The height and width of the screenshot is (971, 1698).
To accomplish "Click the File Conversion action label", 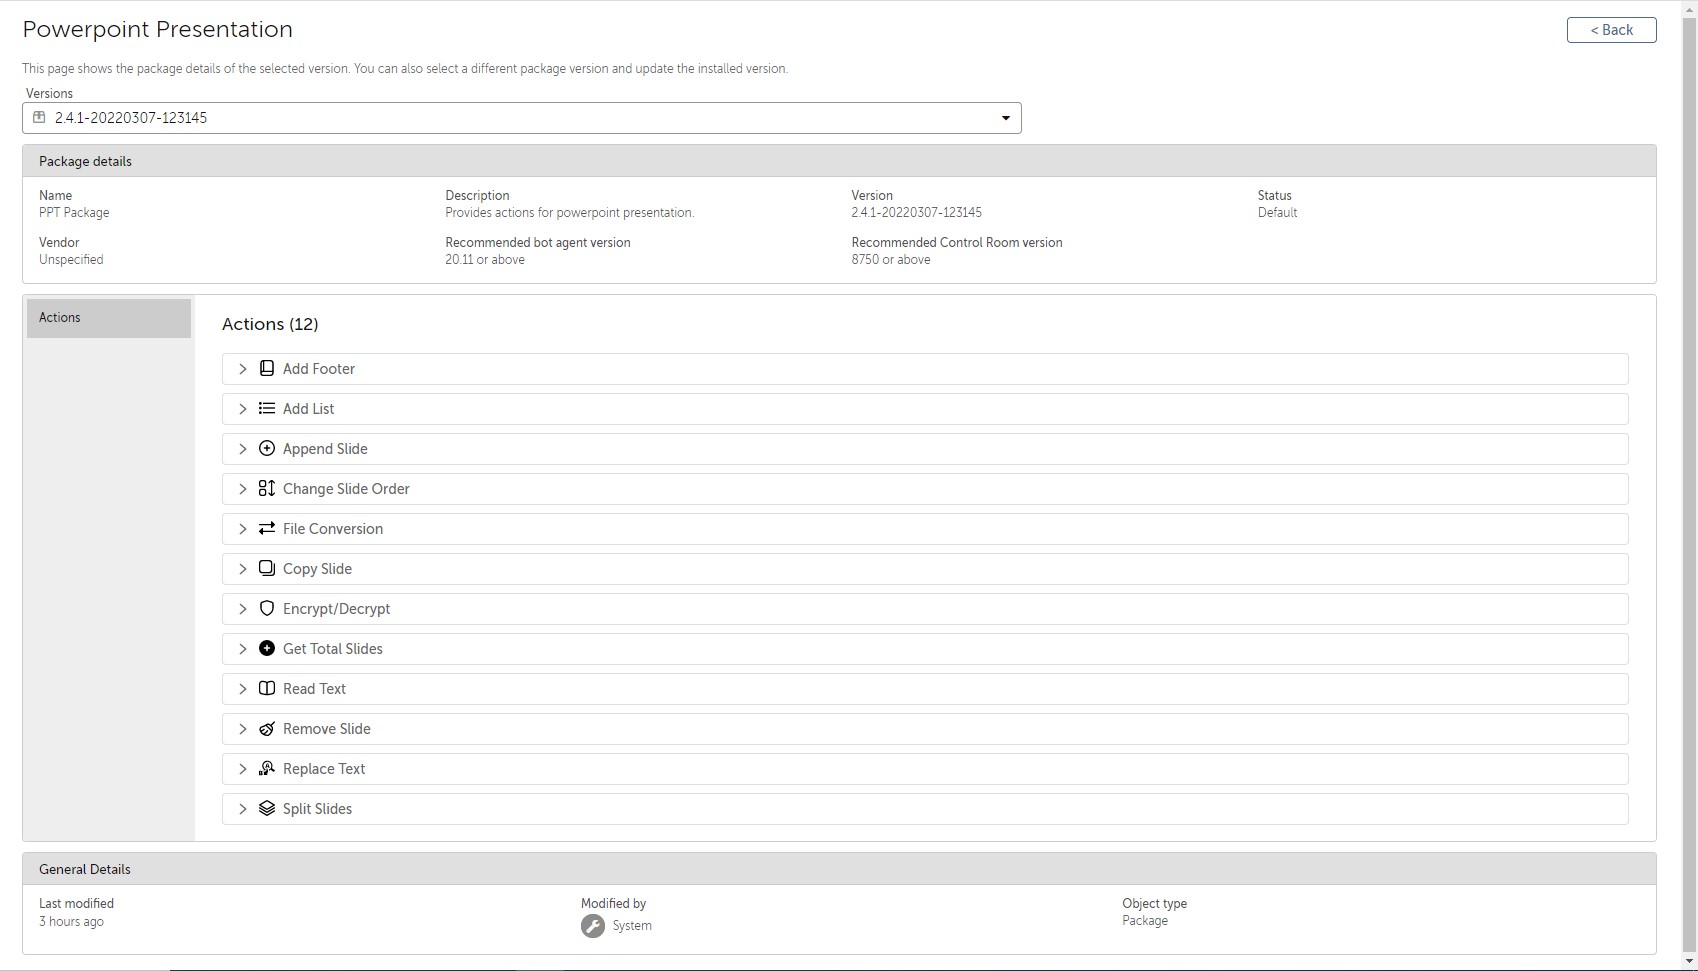I will pos(333,529).
